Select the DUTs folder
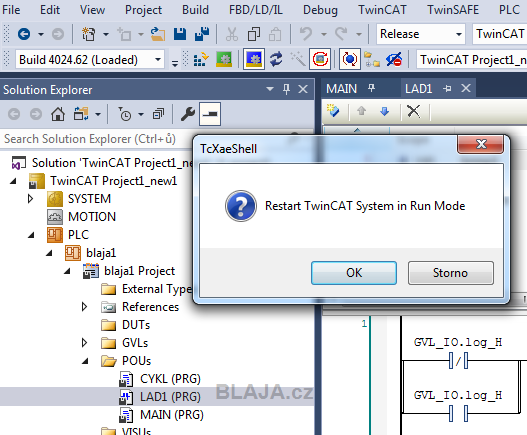 [x=136, y=325]
